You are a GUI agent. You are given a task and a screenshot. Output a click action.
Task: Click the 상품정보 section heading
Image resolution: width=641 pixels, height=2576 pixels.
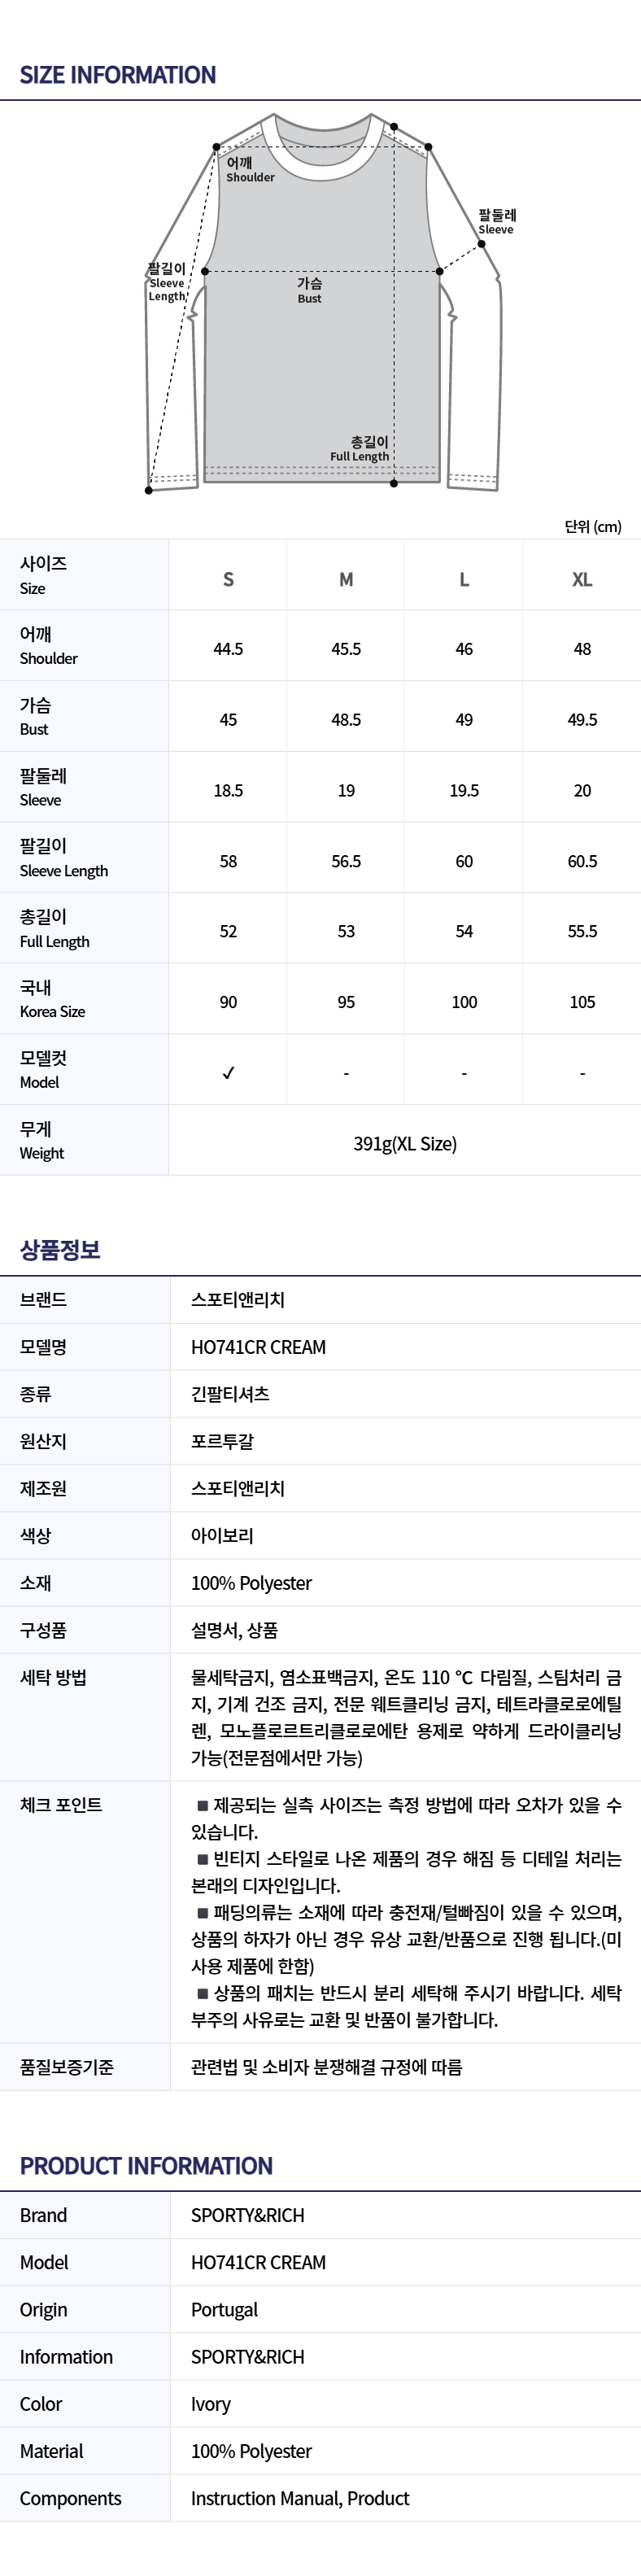60,1250
